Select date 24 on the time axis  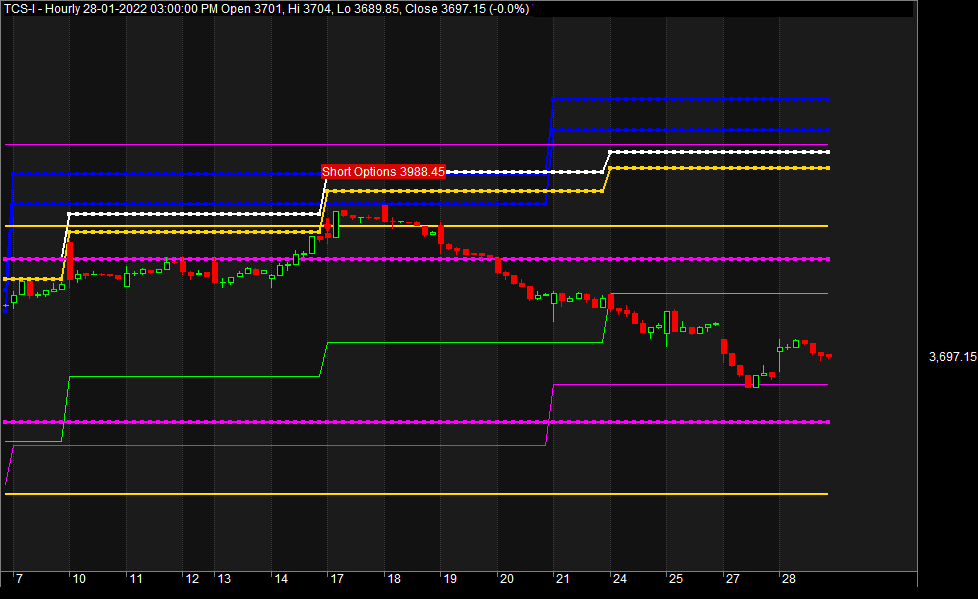pos(619,579)
